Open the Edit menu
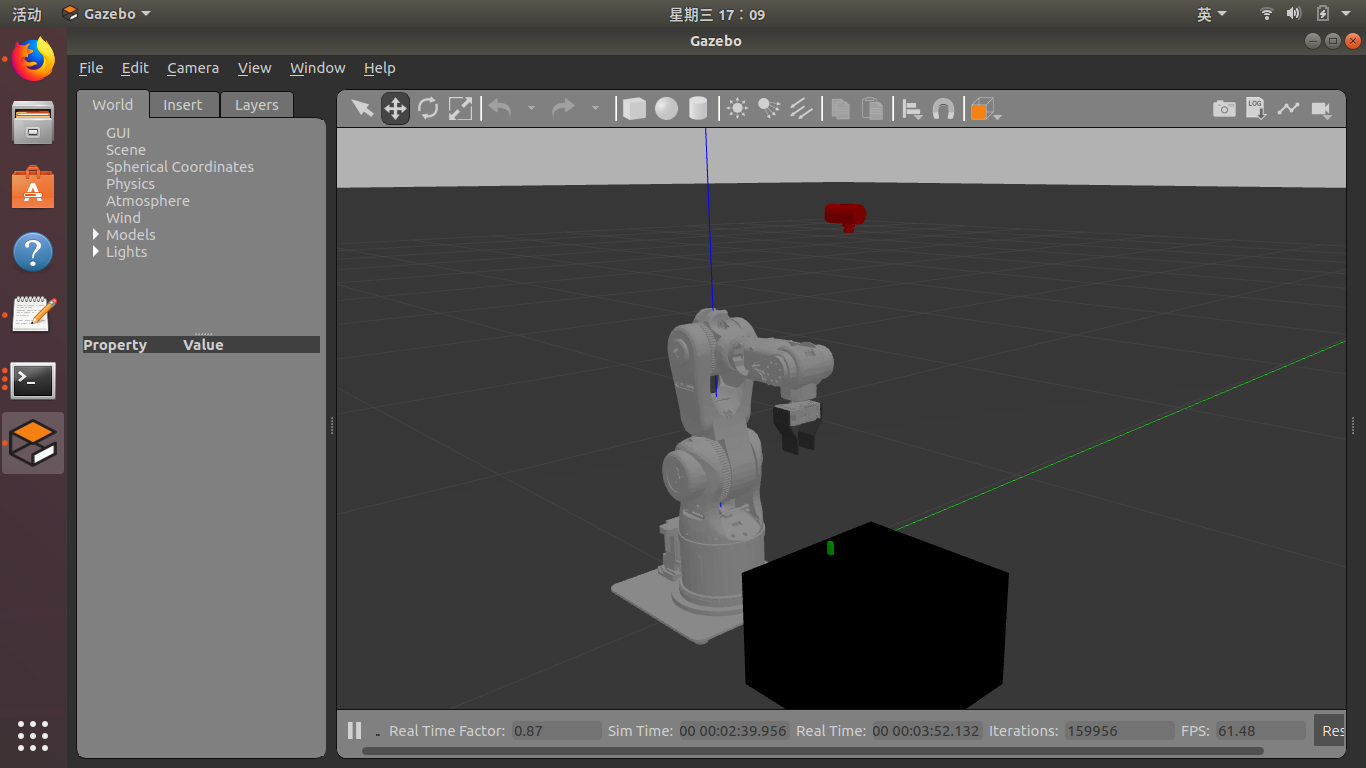The width and height of the screenshot is (1366, 768). point(135,68)
